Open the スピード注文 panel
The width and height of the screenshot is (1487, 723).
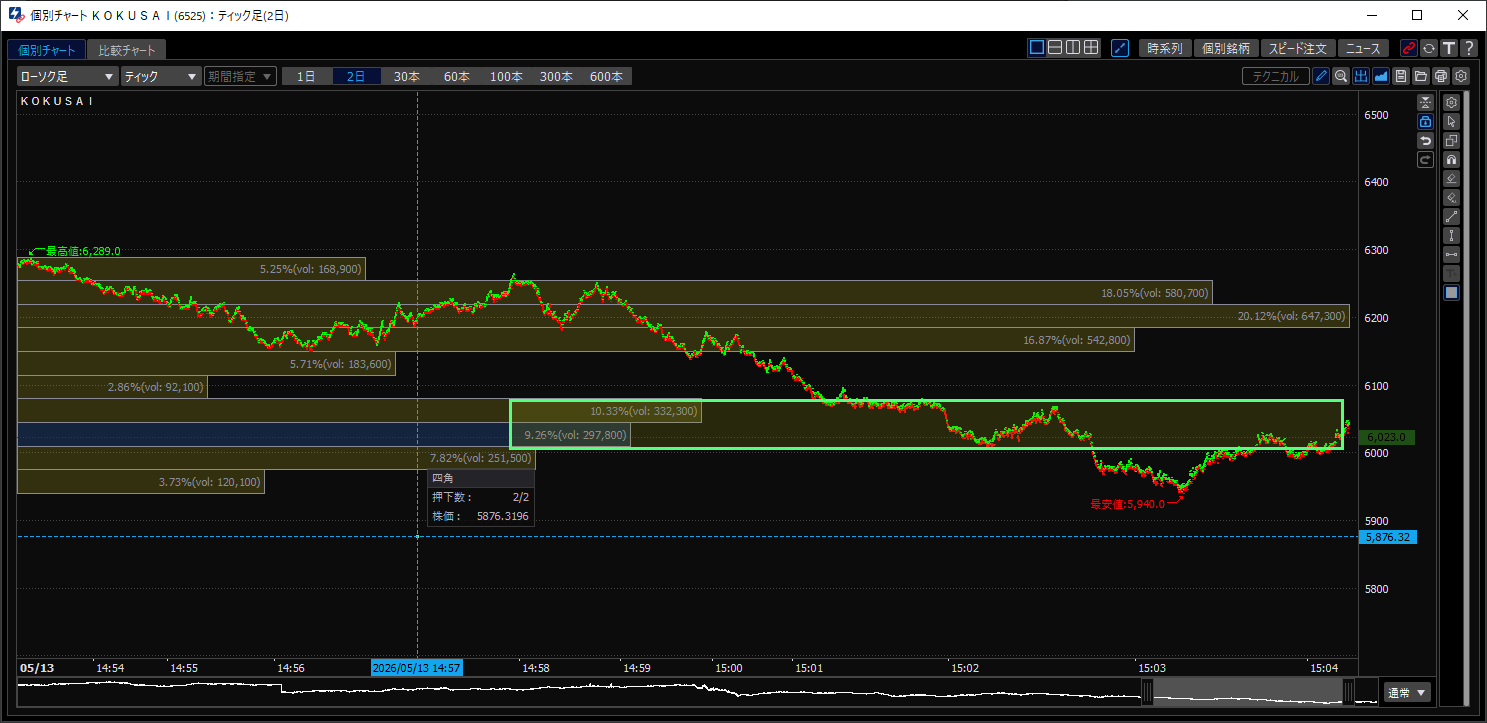click(x=1298, y=48)
